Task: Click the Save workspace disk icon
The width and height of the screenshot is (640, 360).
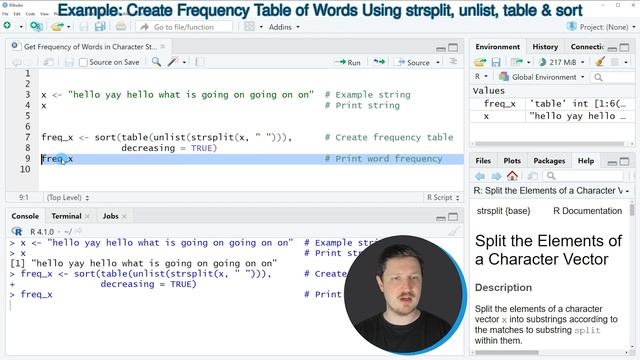Action: click(x=496, y=62)
